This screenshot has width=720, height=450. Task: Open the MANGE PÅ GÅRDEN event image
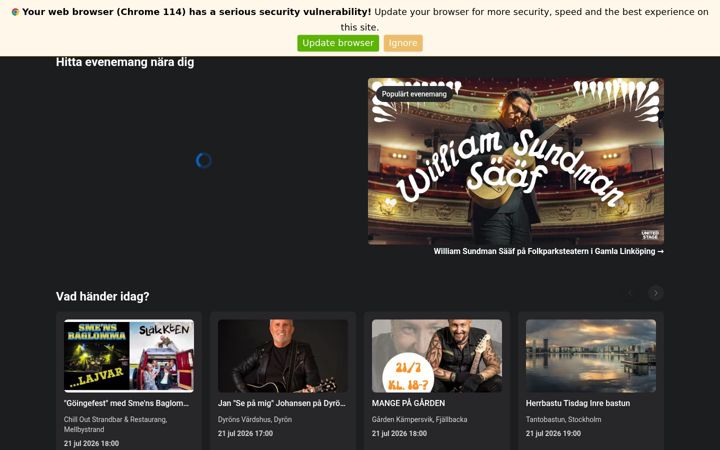437,356
